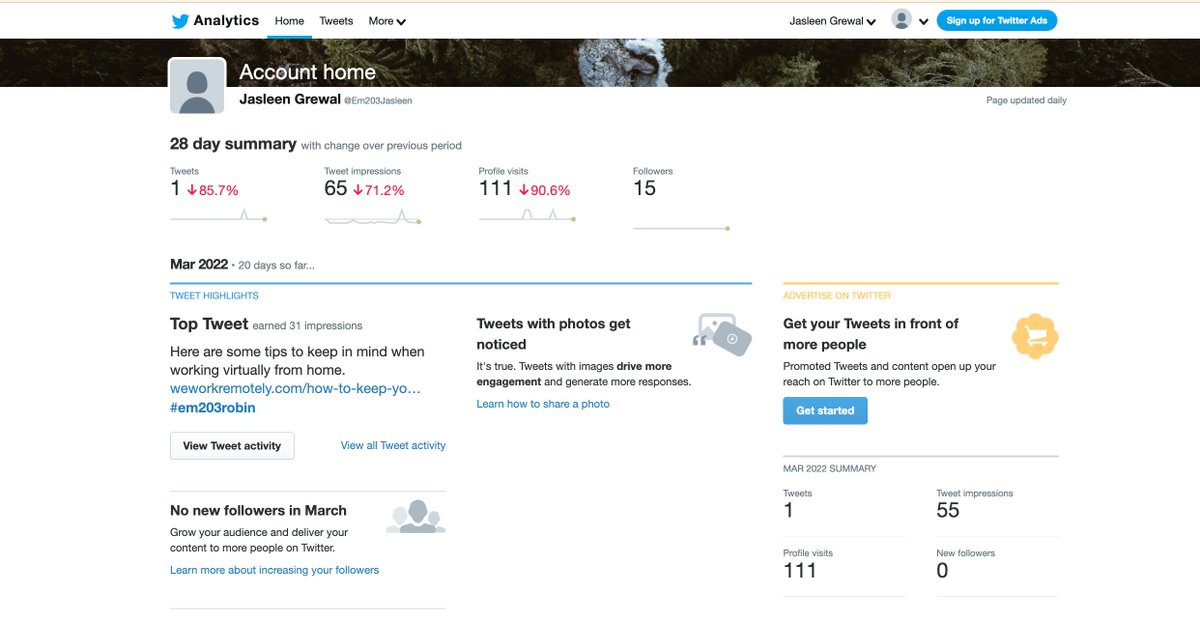Click the account avatar icon in header
The height and width of the screenshot is (621, 1200).
[902, 20]
